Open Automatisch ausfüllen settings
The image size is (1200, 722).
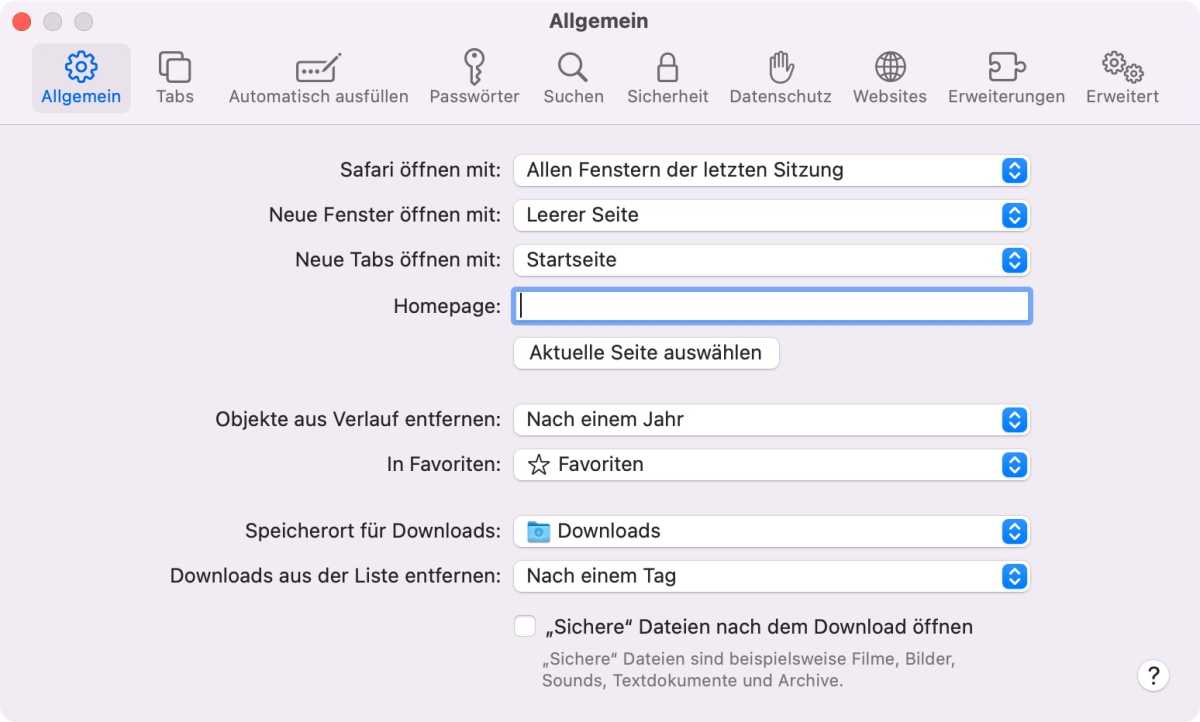318,78
